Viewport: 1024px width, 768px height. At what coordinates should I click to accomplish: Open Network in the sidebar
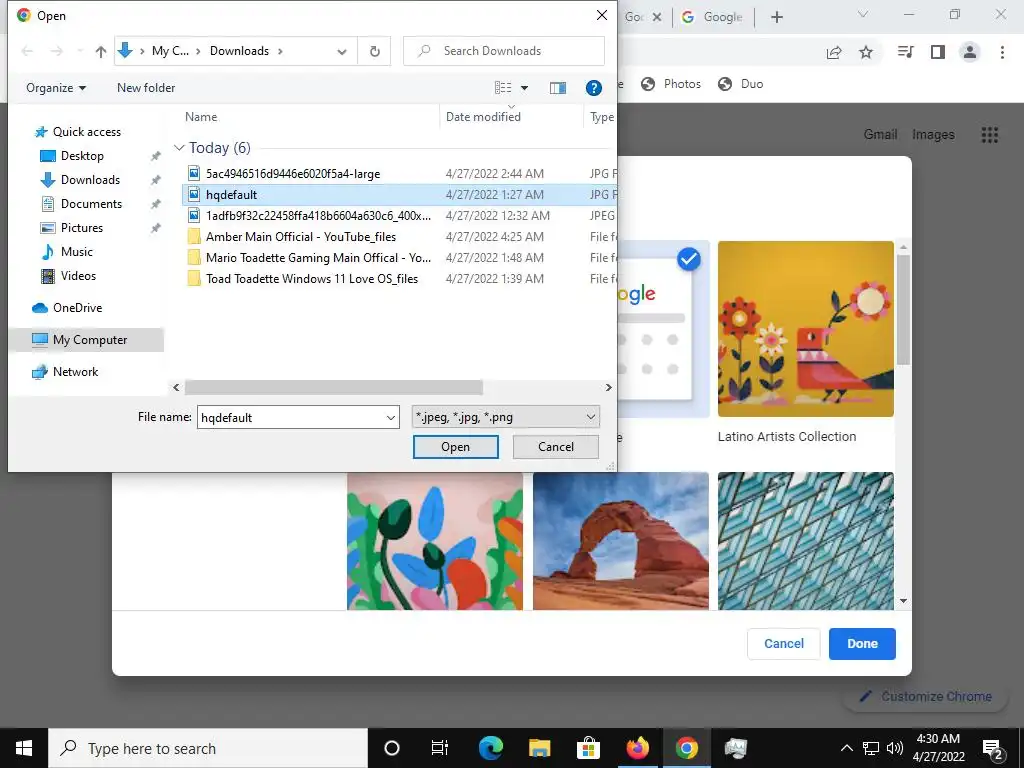pos(75,372)
